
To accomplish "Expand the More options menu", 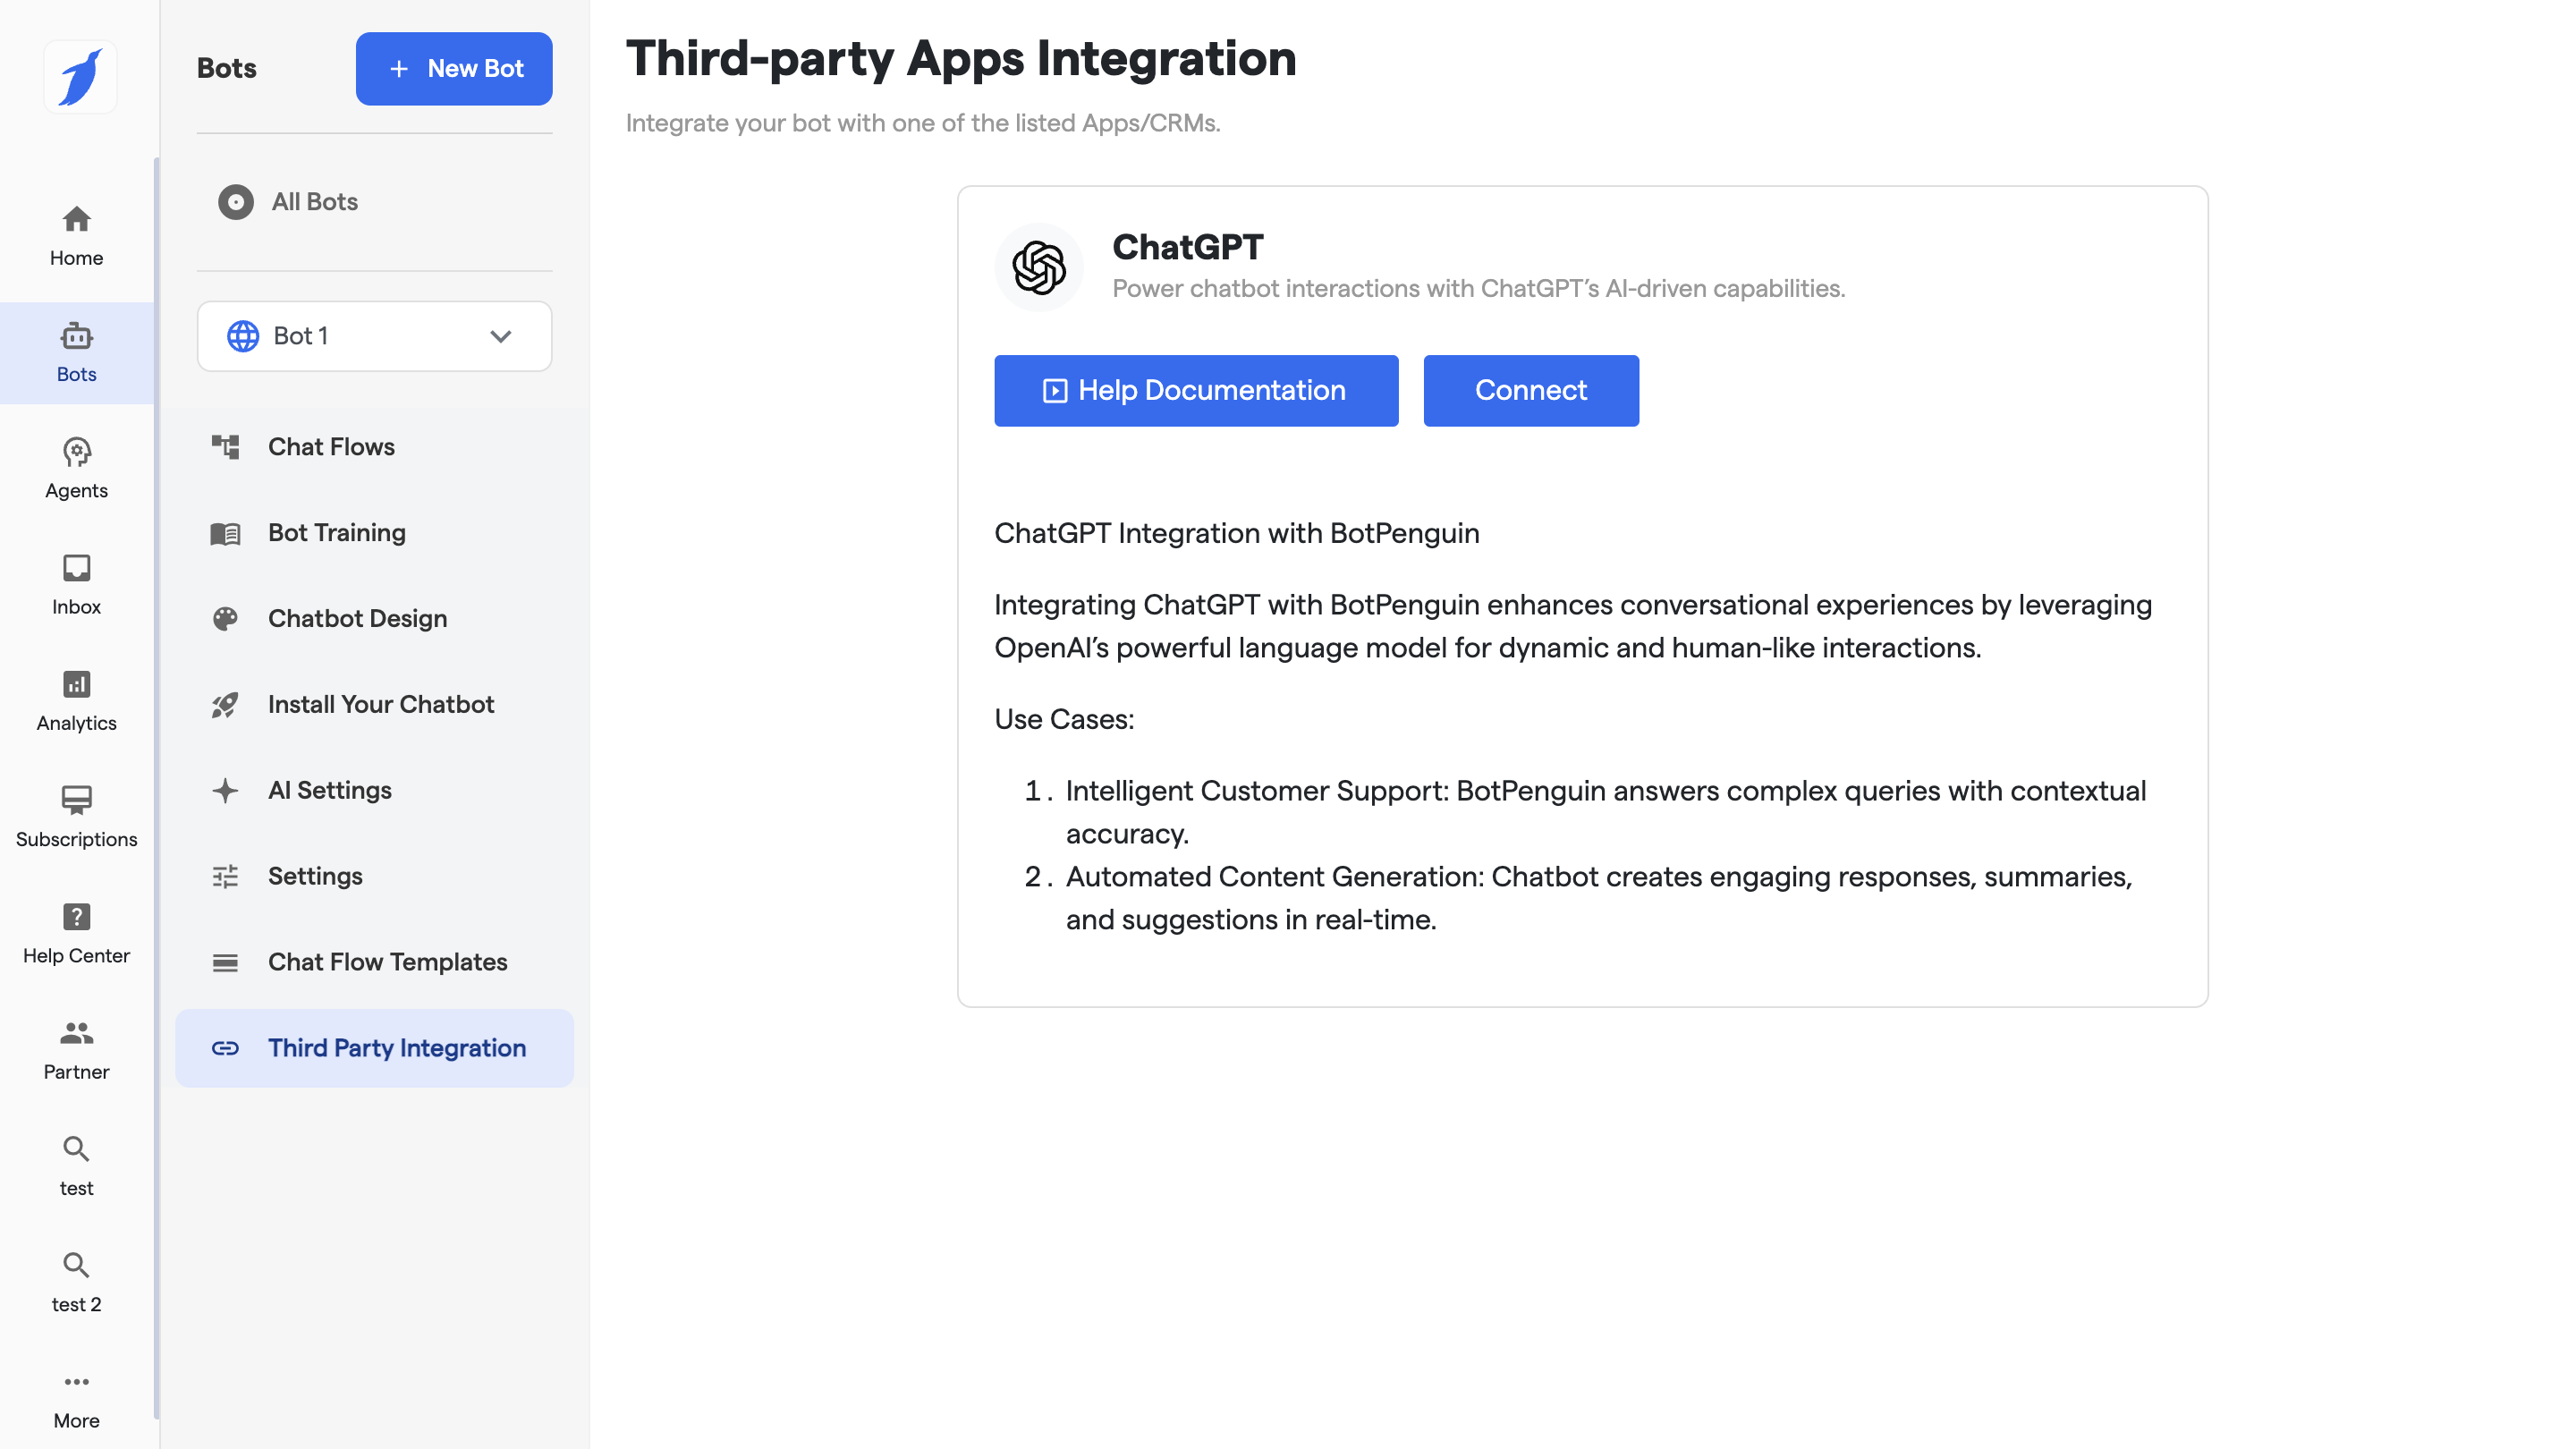I will (76, 1398).
